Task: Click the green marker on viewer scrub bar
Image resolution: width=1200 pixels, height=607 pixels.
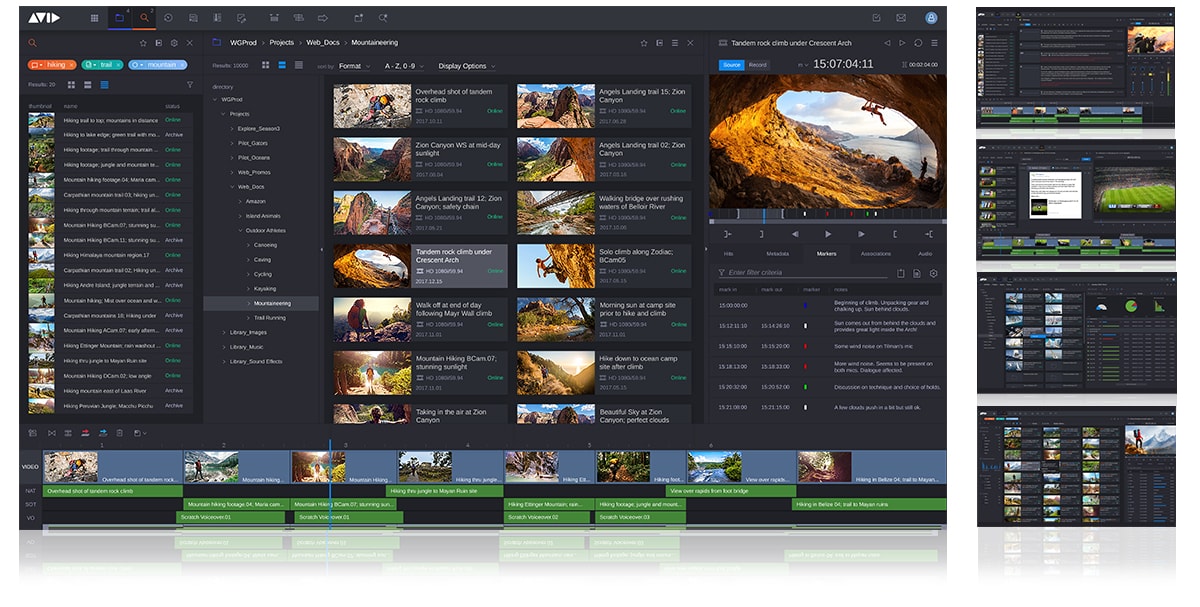Action: [x=865, y=213]
